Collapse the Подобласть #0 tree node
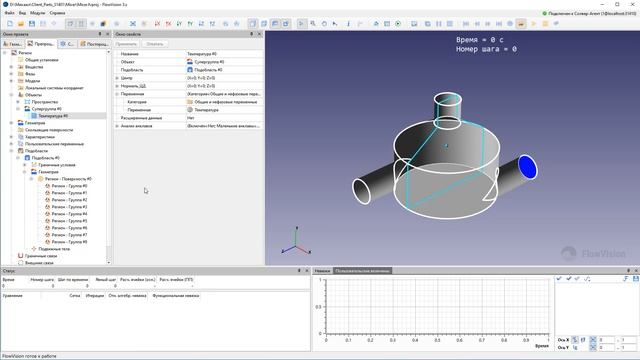This screenshot has height=360, width=640. click(x=18, y=158)
